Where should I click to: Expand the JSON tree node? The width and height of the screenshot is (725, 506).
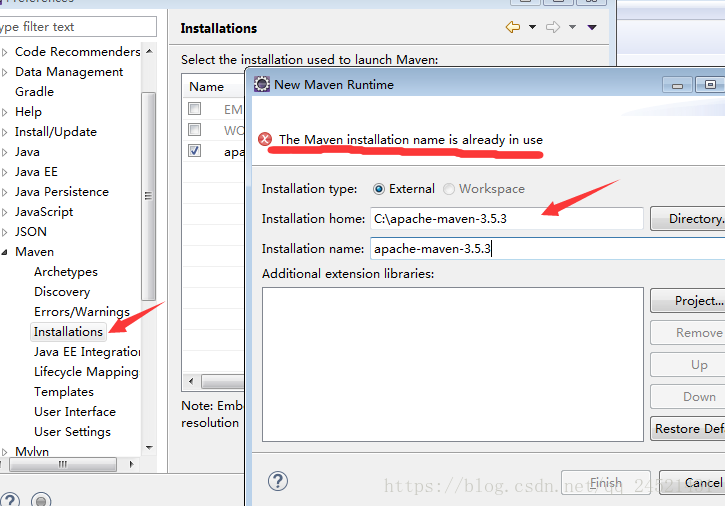[x=5, y=232]
